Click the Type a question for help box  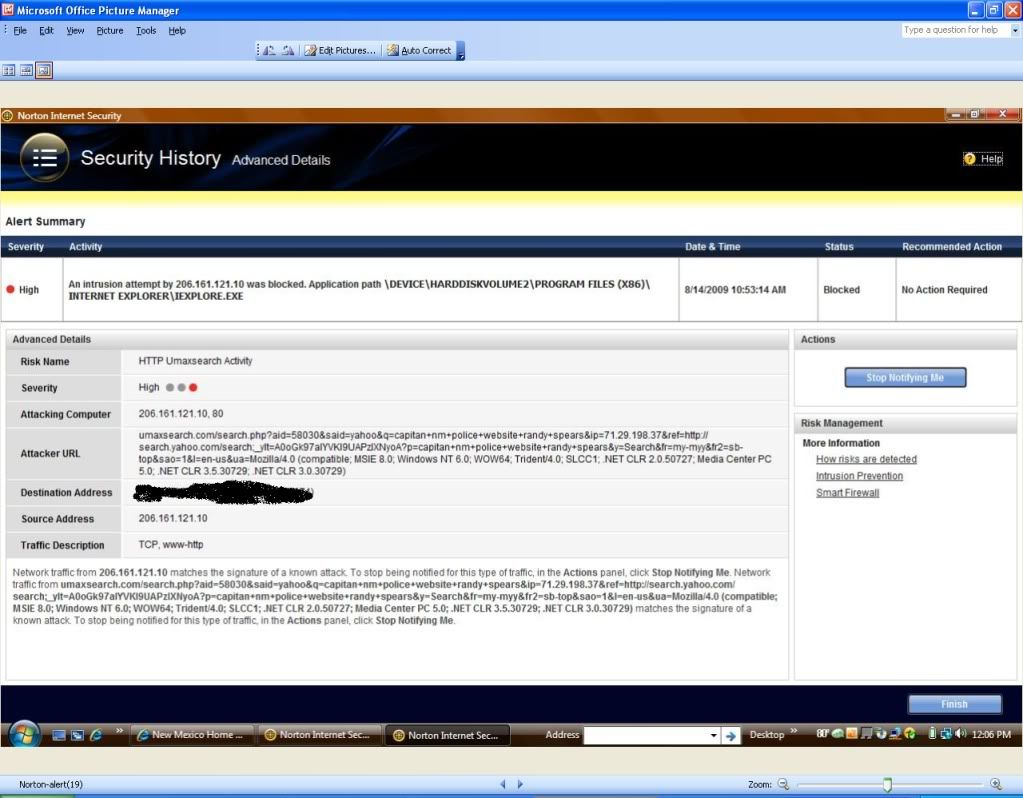click(956, 30)
